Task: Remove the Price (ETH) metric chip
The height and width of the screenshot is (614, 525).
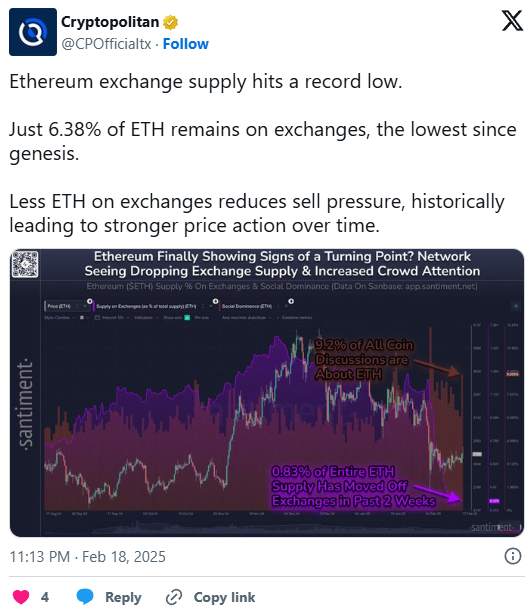Action: pyautogui.click(x=85, y=306)
